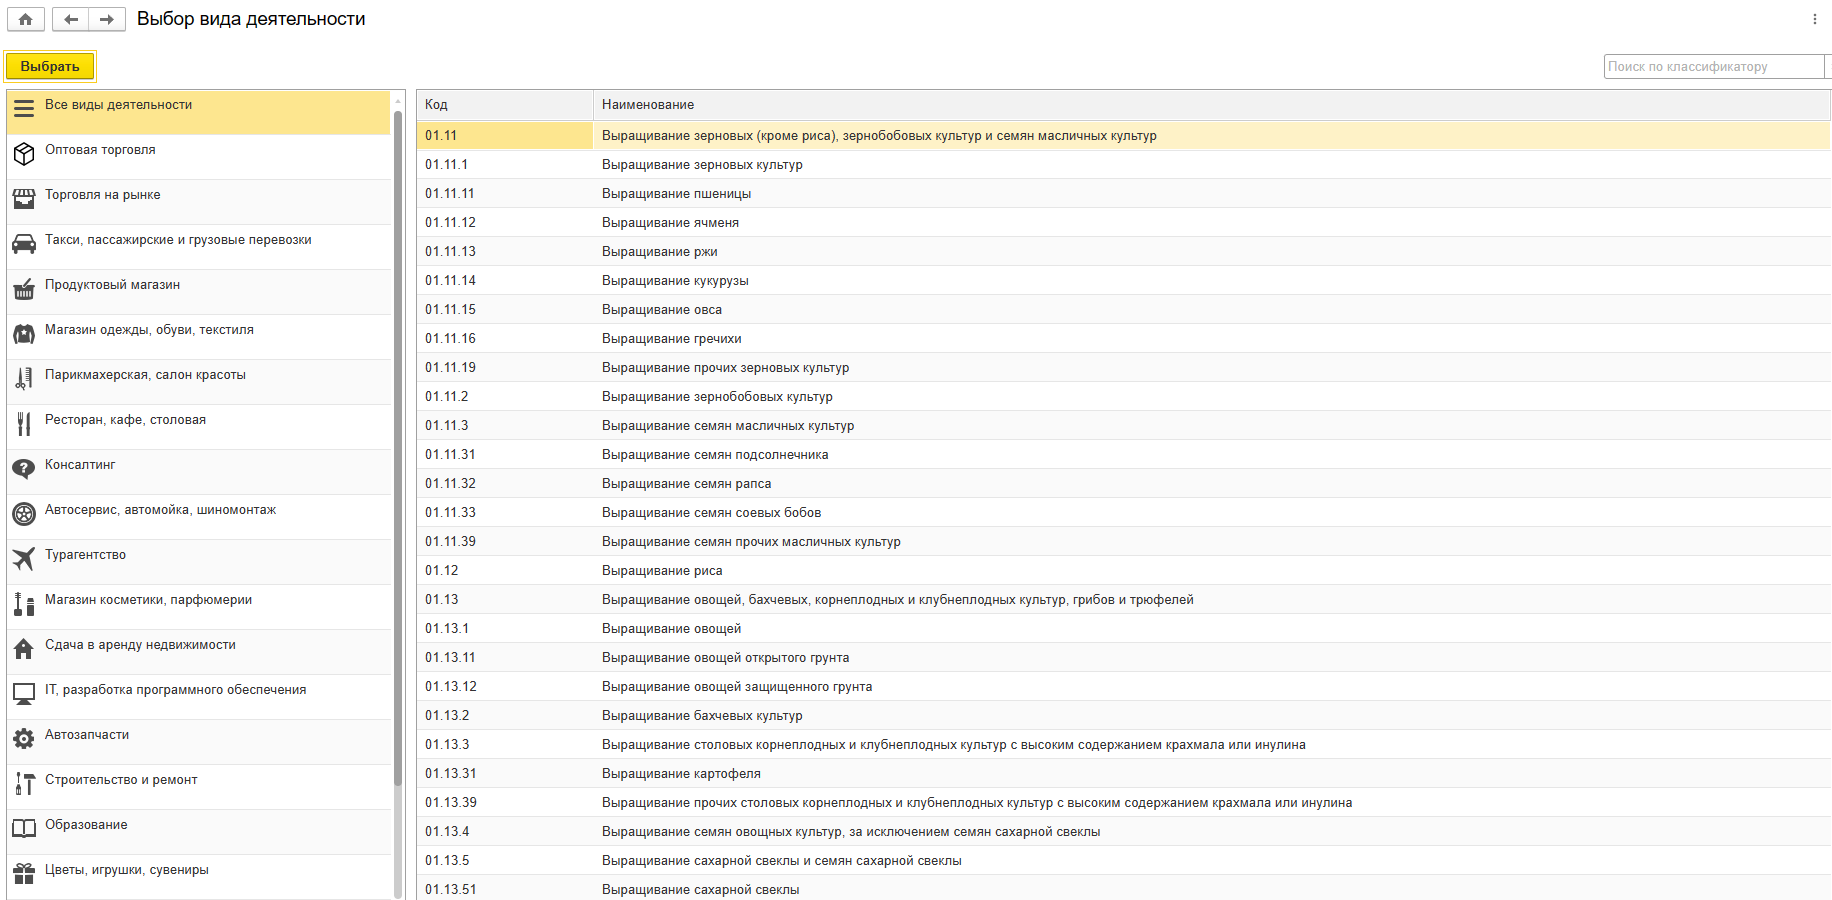Open the three-dot more options menu
1832x900 pixels.
[x=1814, y=19]
